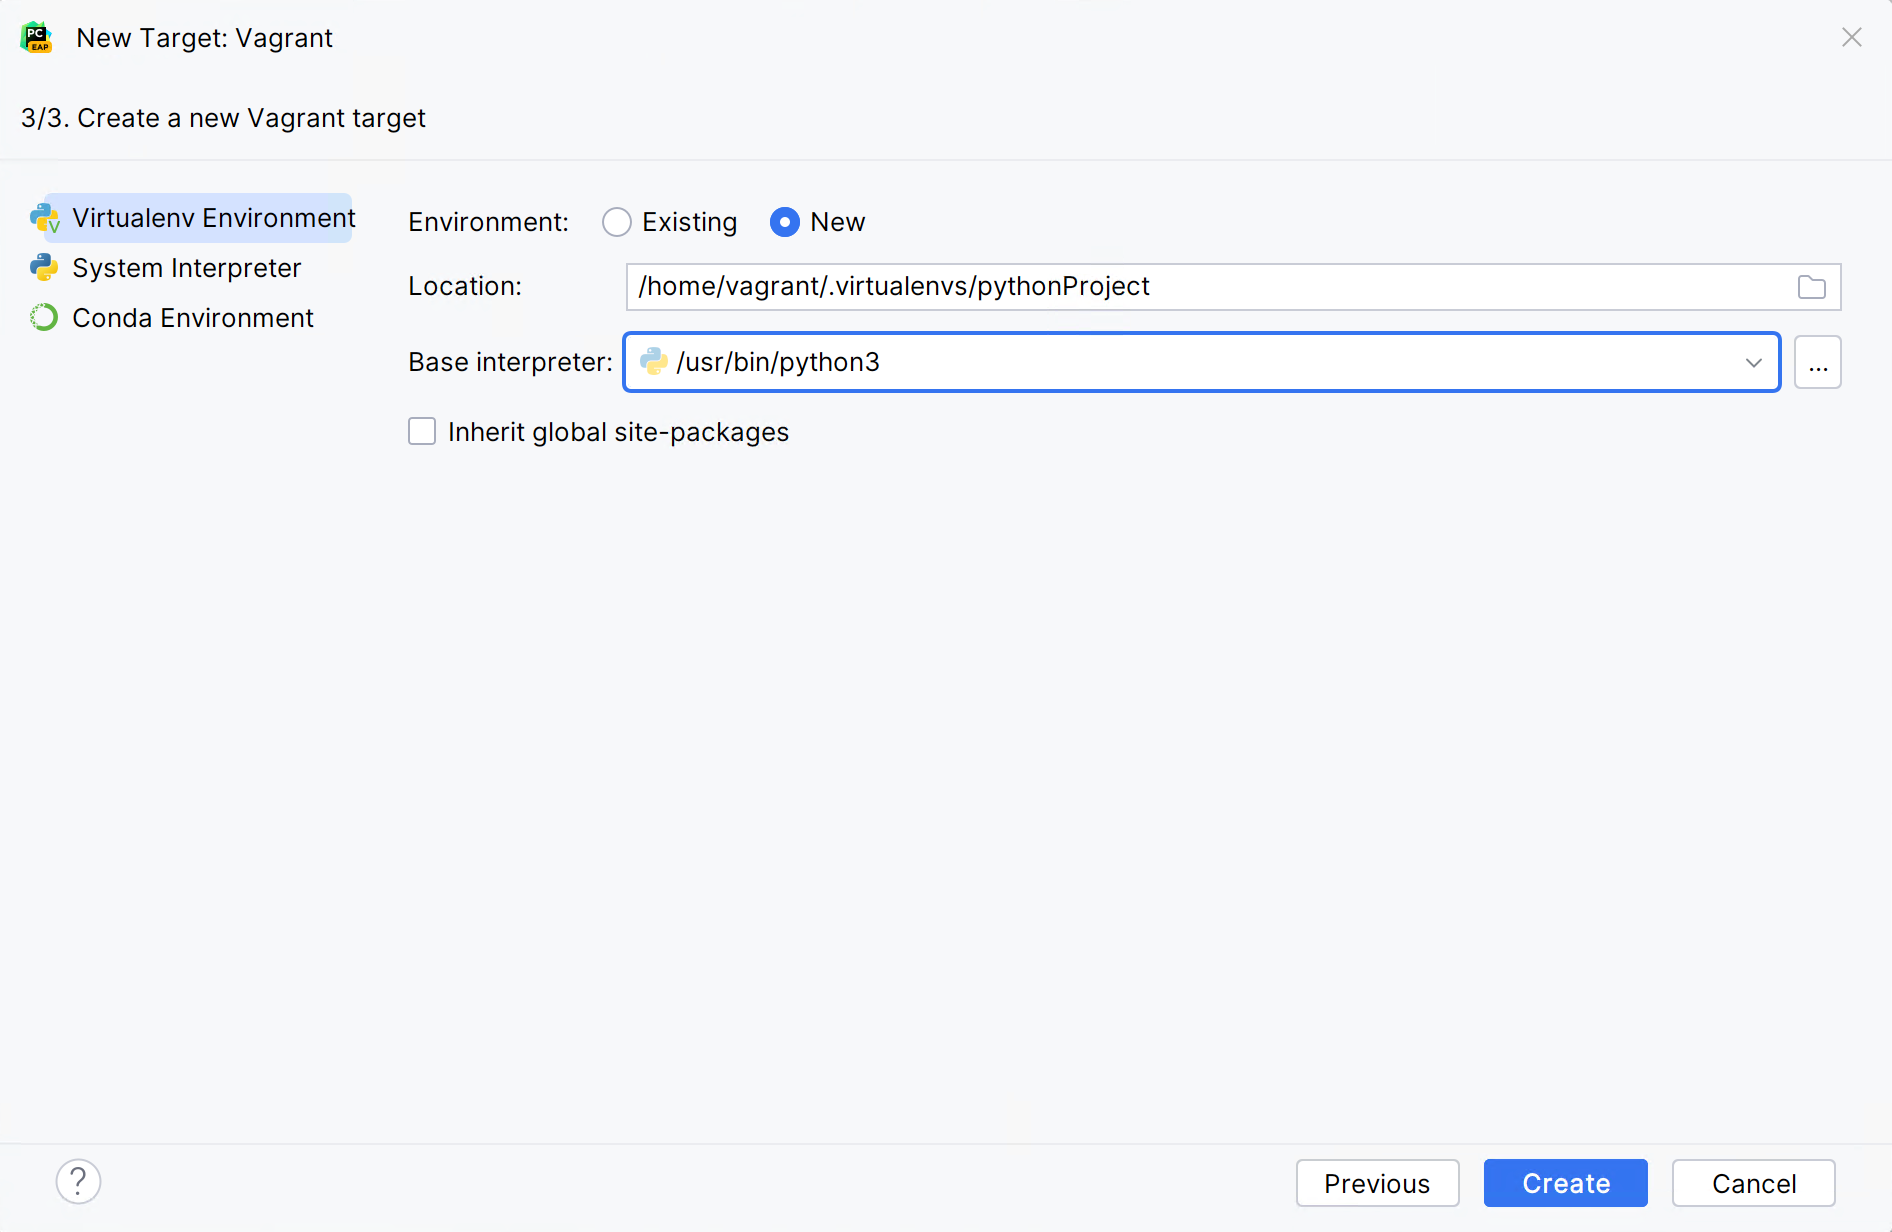Open the folder browser for Location
The height and width of the screenshot is (1232, 1892).
1811,287
